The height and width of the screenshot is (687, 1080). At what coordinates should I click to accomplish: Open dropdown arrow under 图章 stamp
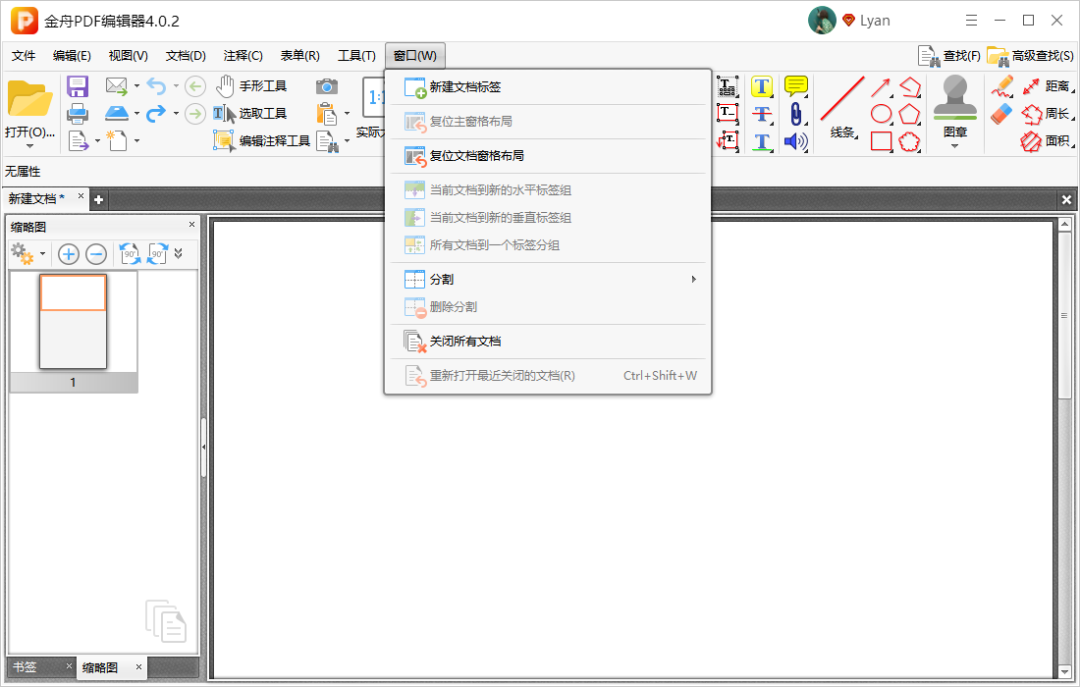[x=955, y=146]
